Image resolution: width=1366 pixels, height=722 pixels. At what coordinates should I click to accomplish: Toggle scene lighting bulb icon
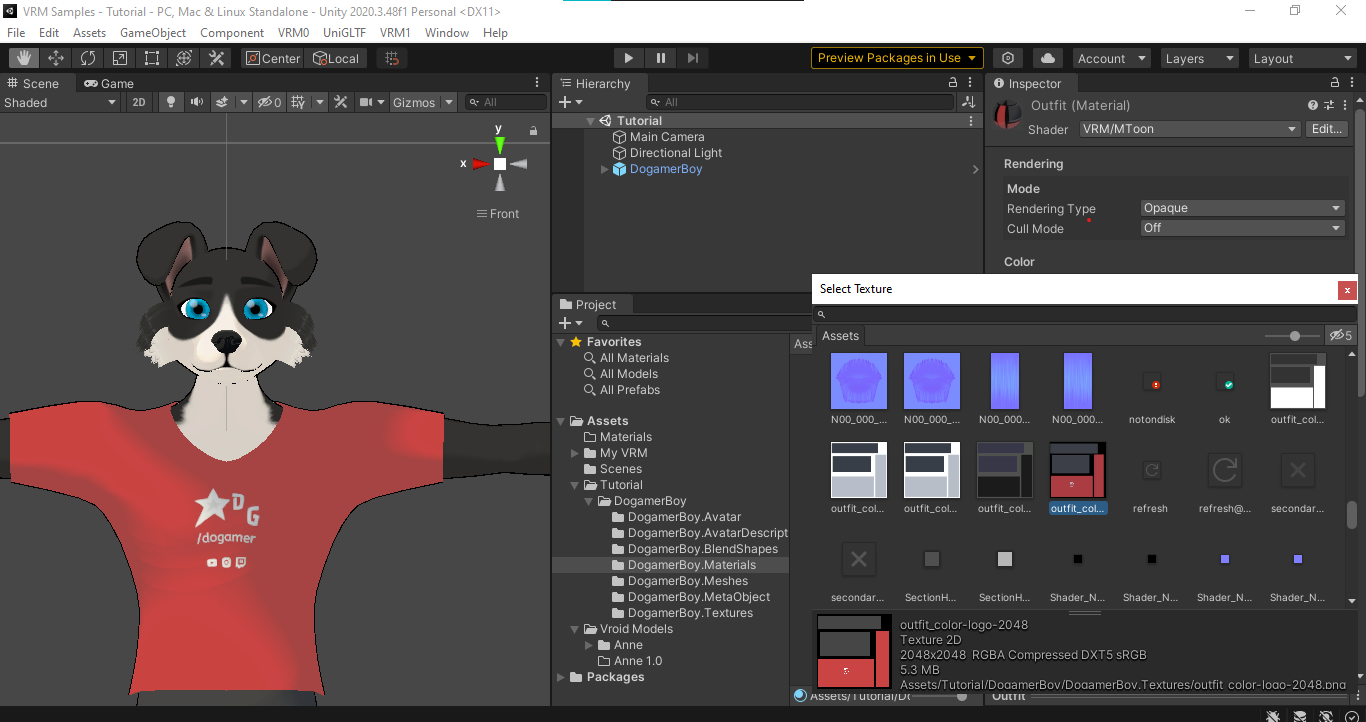tap(171, 102)
